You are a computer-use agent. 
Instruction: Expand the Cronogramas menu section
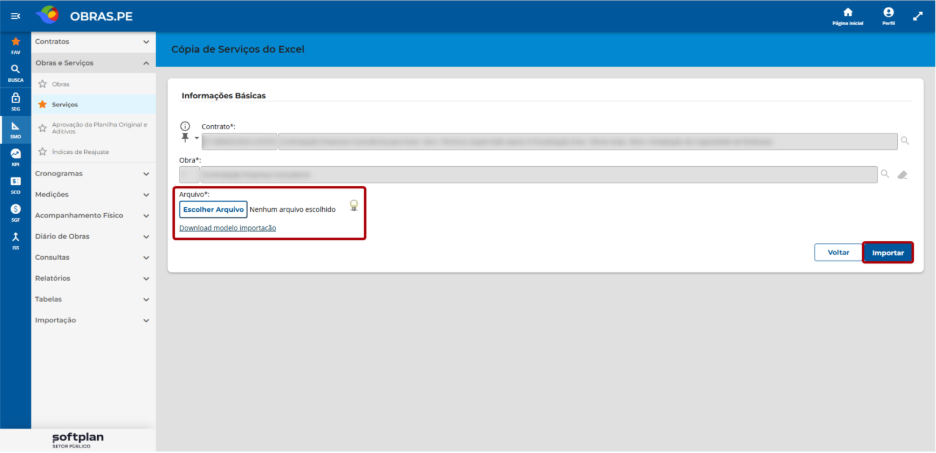93,174
